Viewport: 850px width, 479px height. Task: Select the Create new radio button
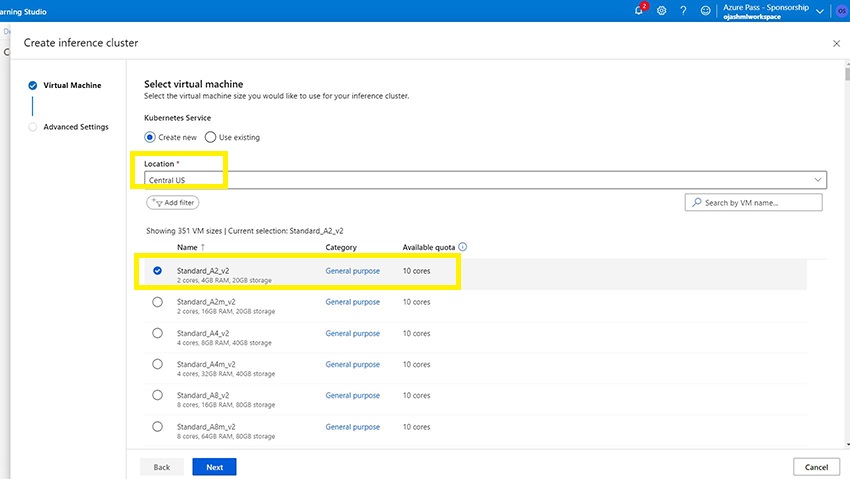(150, 137)
